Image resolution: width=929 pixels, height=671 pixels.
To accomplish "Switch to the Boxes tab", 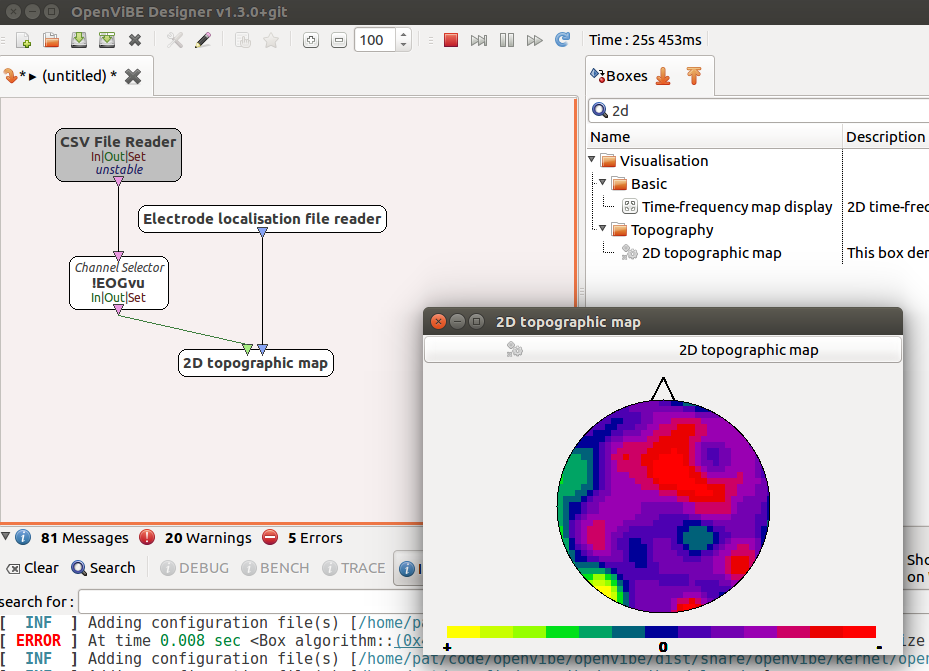I will pos(627,76).
